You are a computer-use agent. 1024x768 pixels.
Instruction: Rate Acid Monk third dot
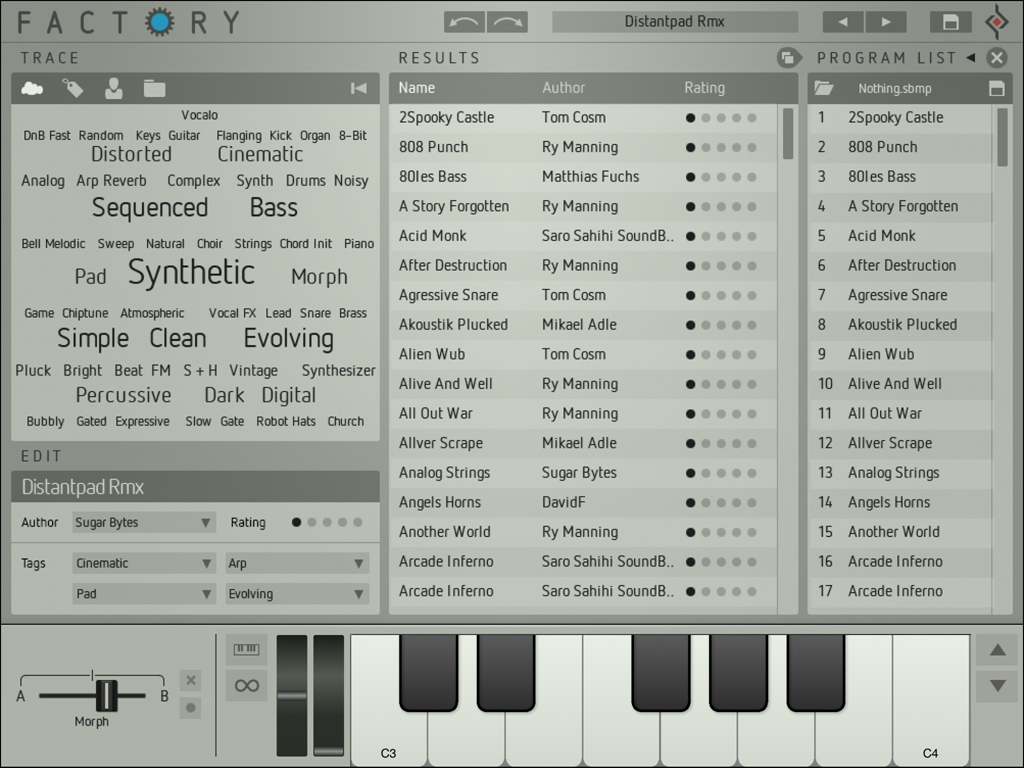pos(721,236)
